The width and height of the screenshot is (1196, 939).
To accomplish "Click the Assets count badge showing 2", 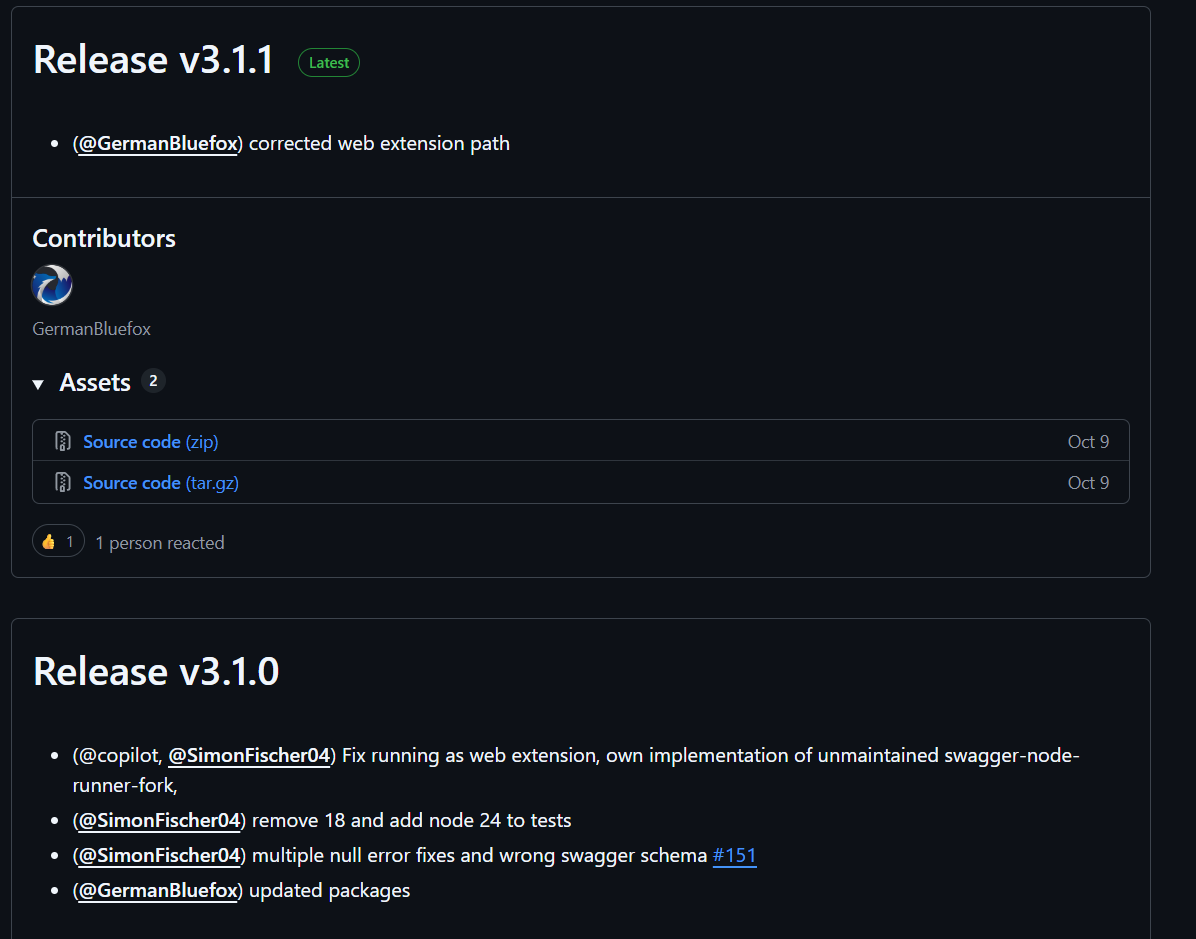I will [x=153, y=381].
